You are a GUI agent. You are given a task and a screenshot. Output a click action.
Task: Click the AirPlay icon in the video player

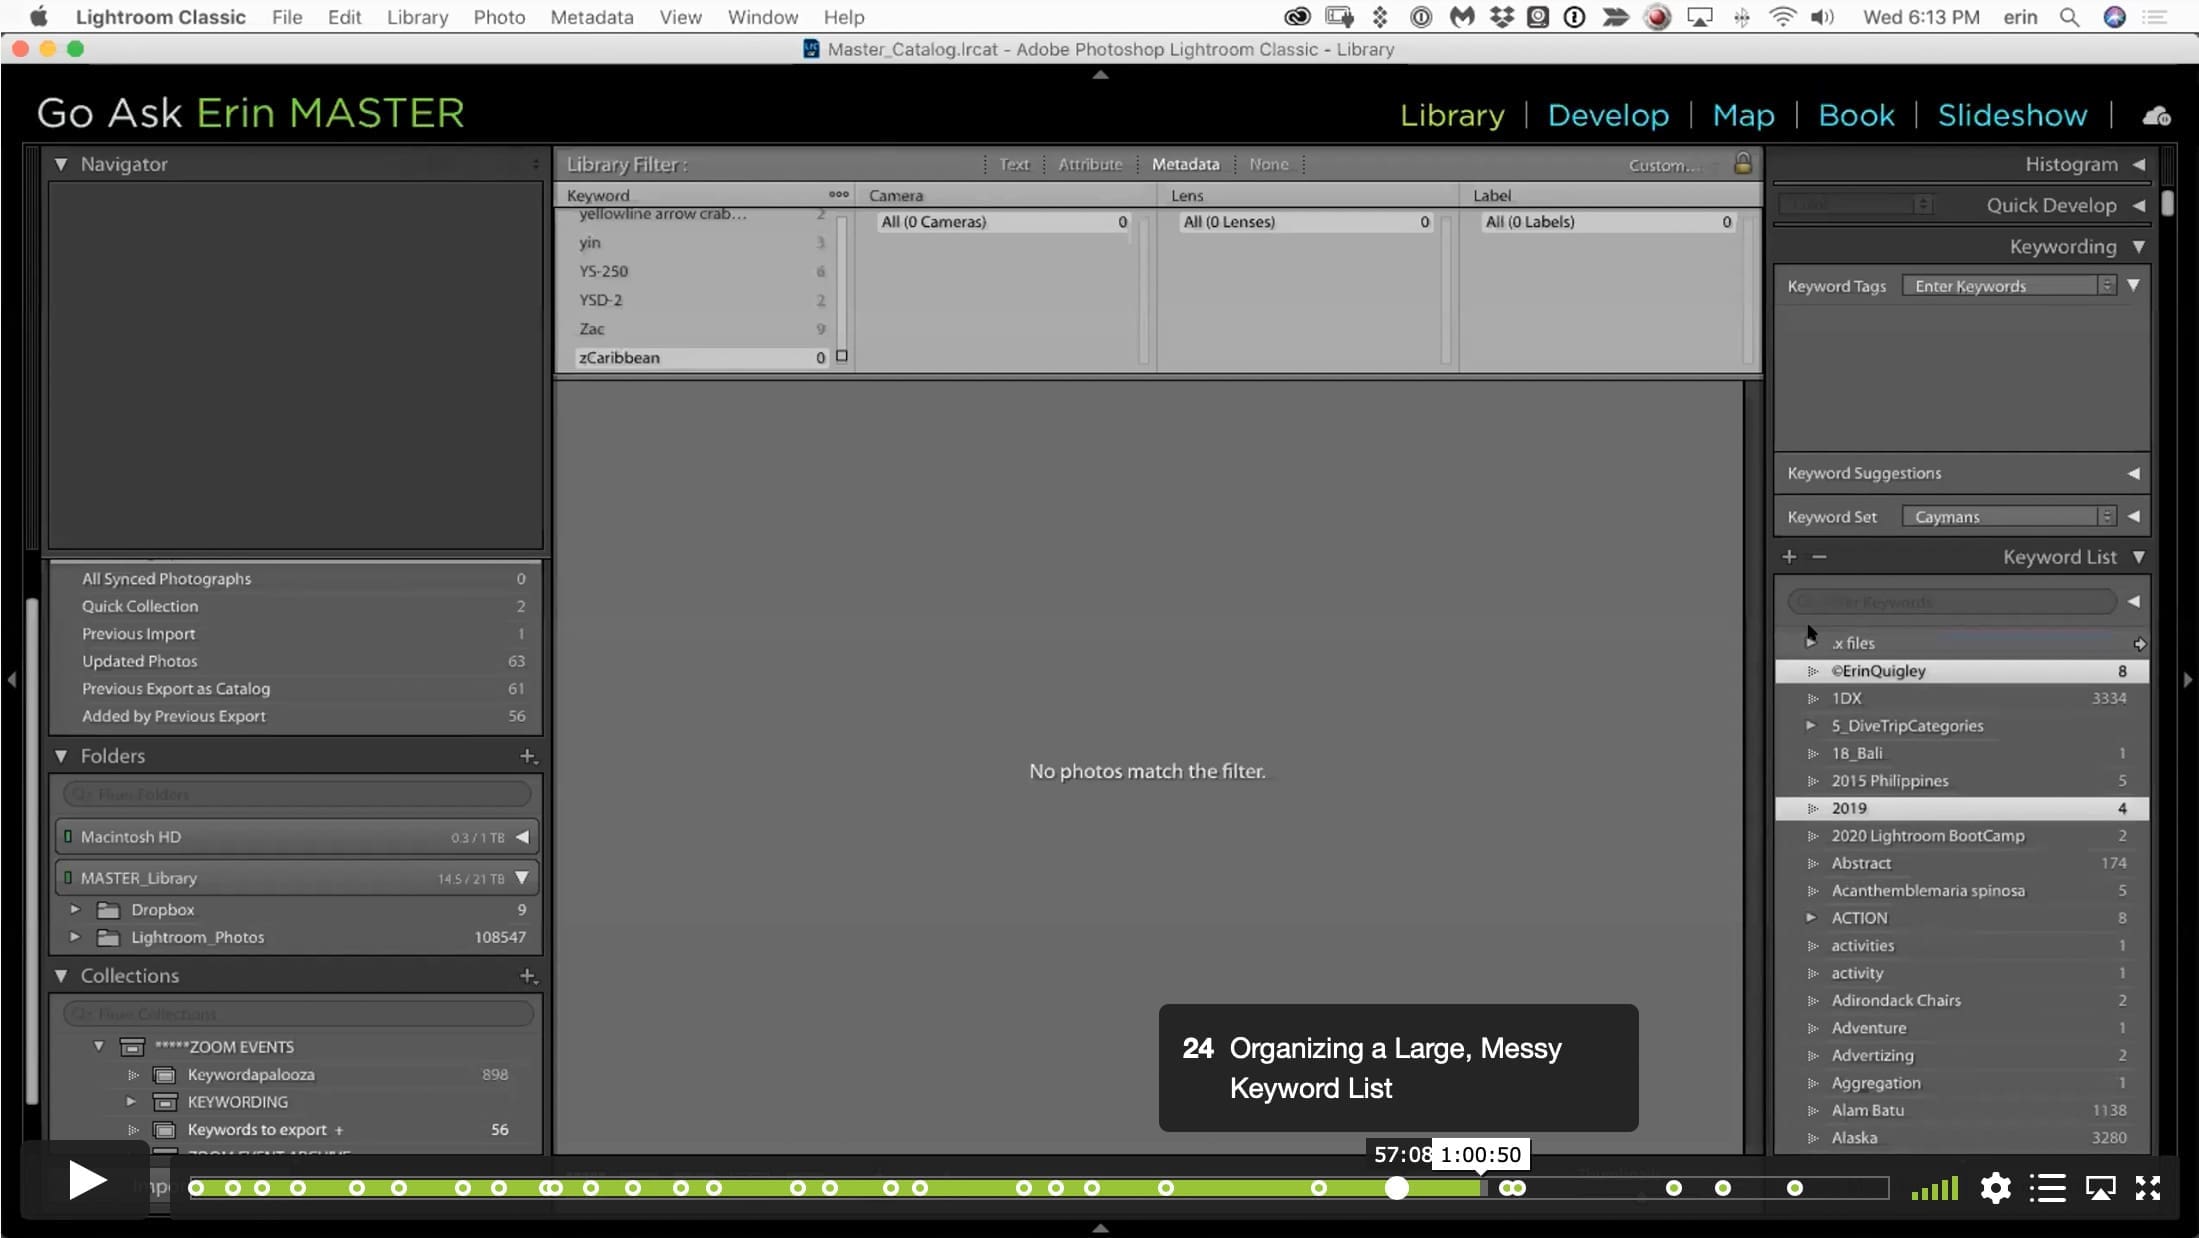coord(2100,1188)
